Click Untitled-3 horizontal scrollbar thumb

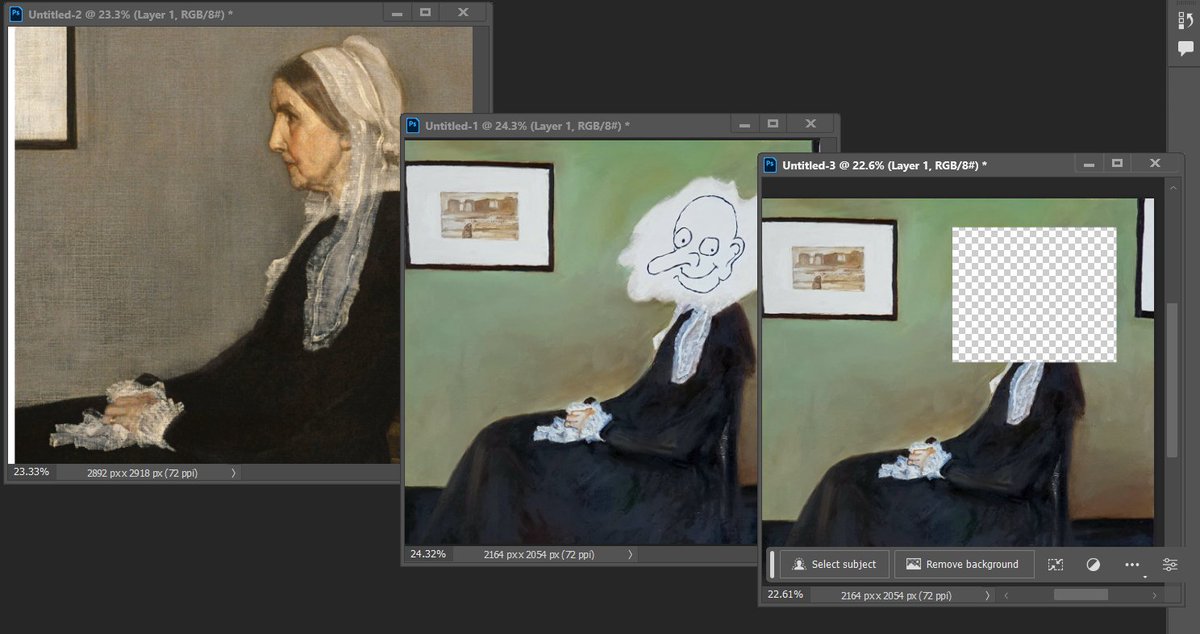pyautogui.click(x=1080, y=595)
